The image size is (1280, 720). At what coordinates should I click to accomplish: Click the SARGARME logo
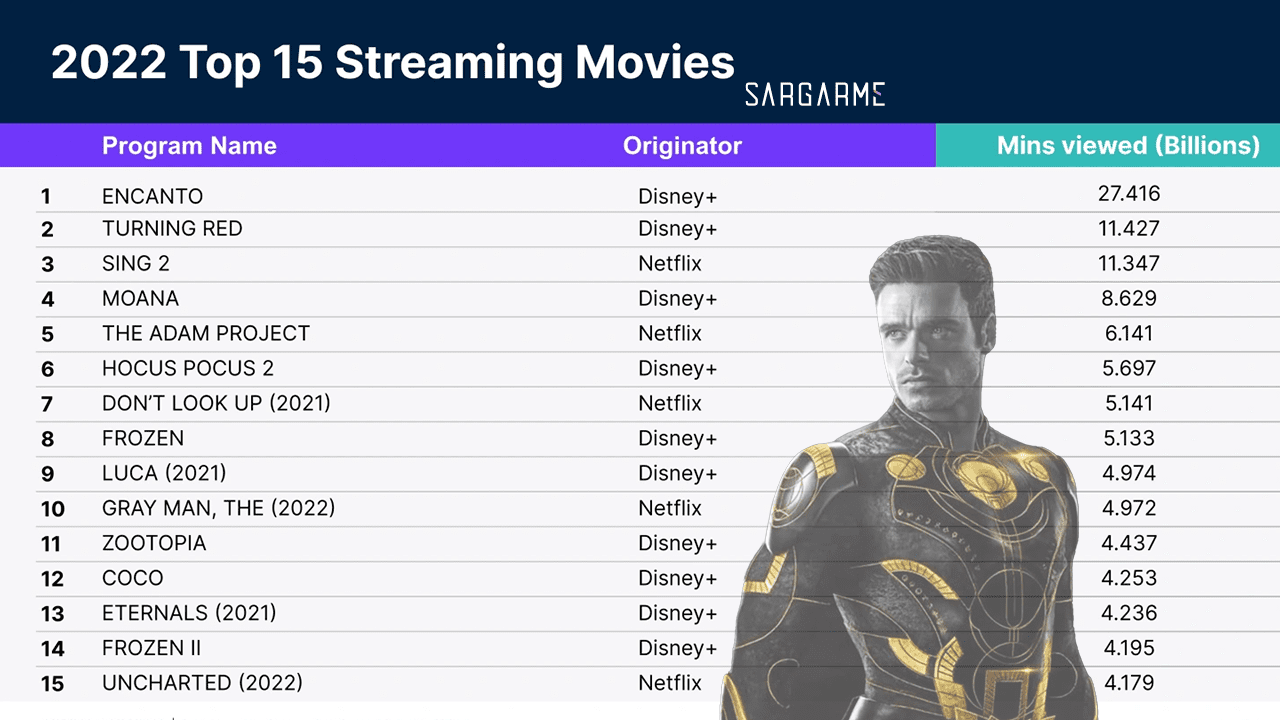point(814,95)
